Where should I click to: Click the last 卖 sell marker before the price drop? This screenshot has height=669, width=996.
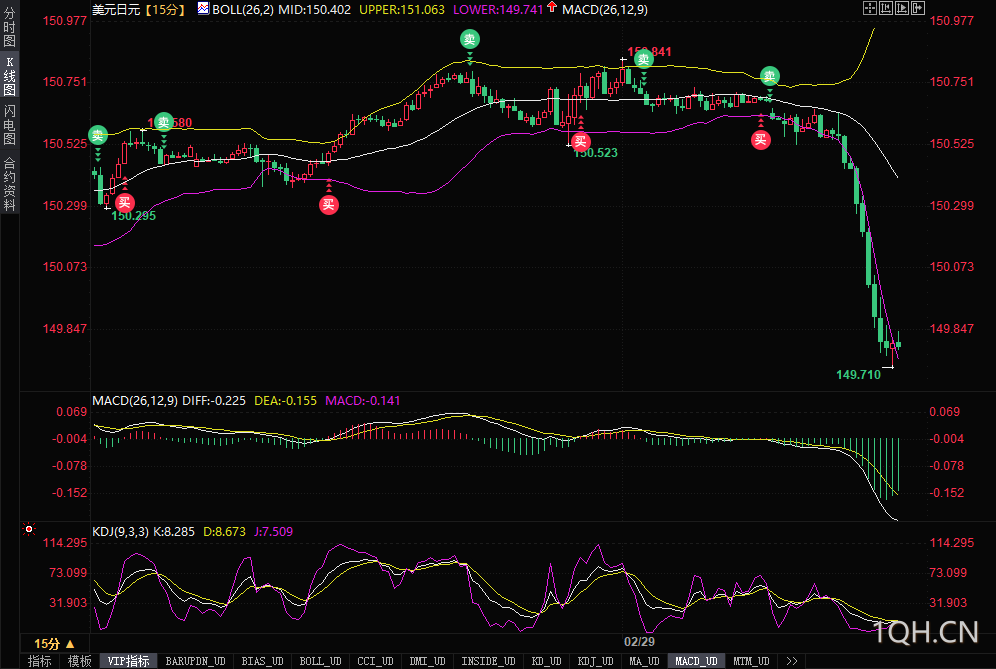(770, 76)
